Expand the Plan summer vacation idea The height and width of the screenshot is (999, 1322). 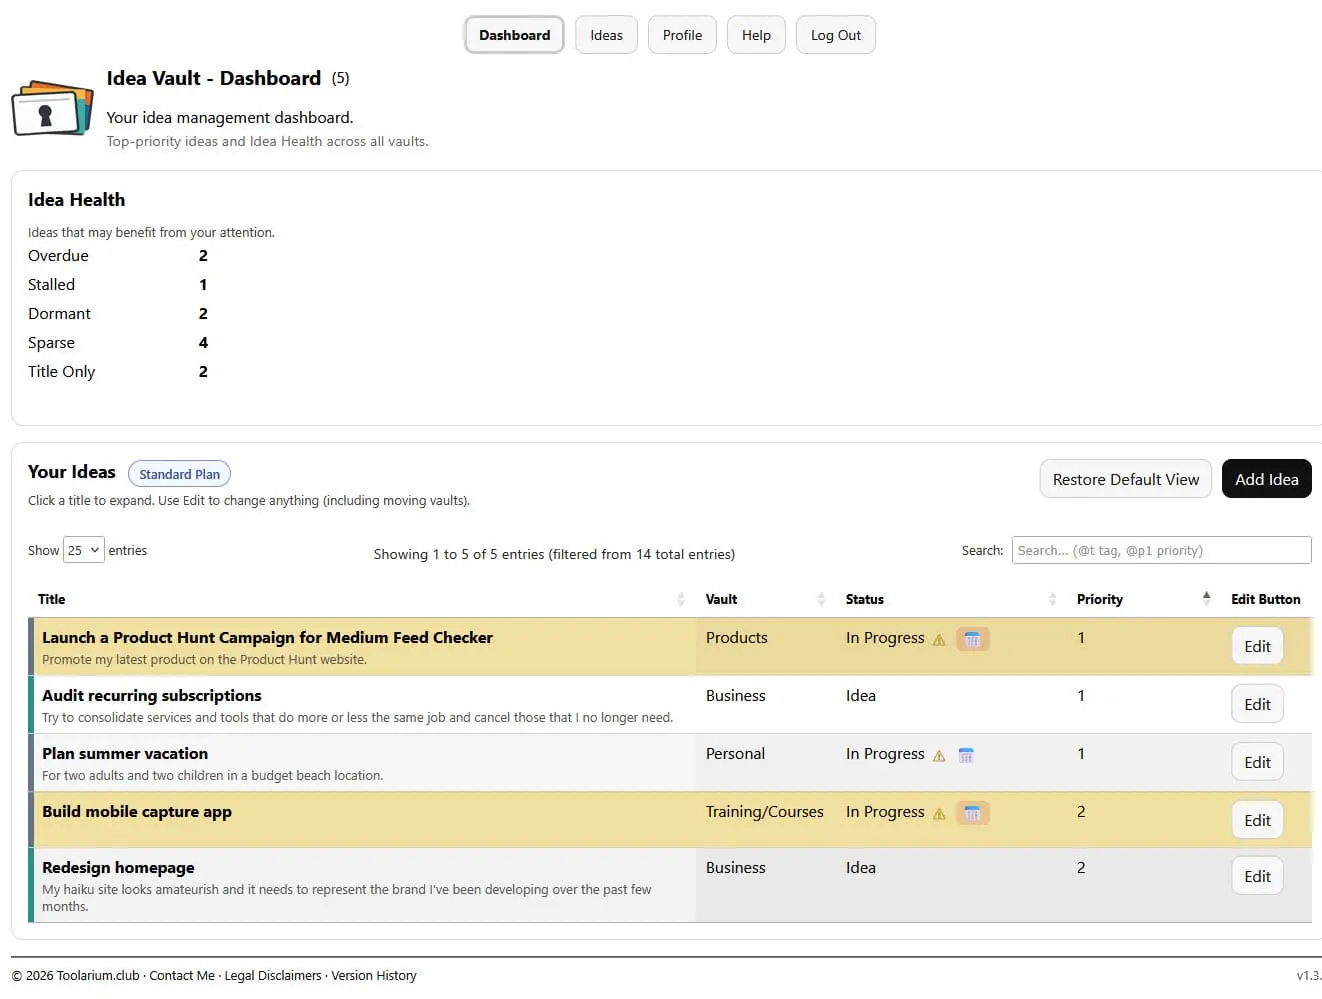click(125, 753)
